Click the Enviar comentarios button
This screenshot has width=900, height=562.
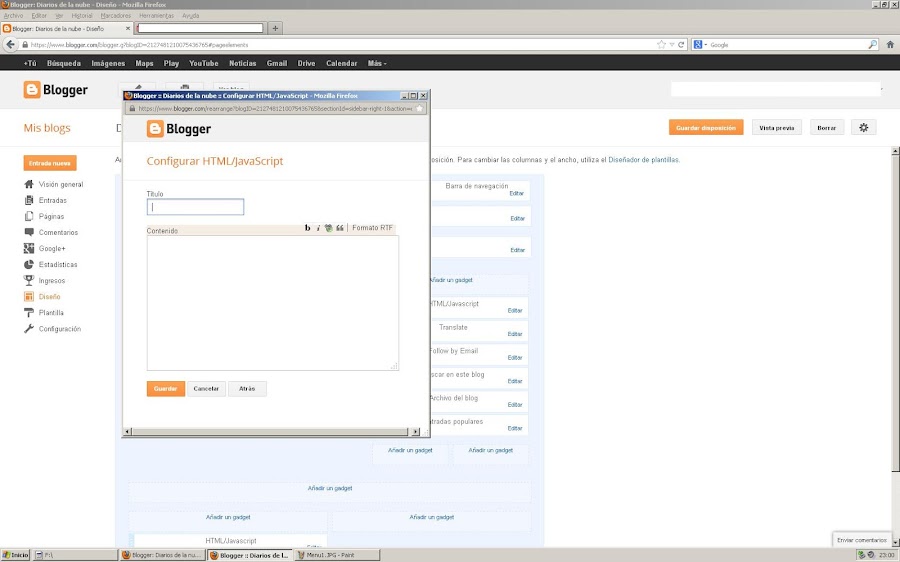pos(862,540)
